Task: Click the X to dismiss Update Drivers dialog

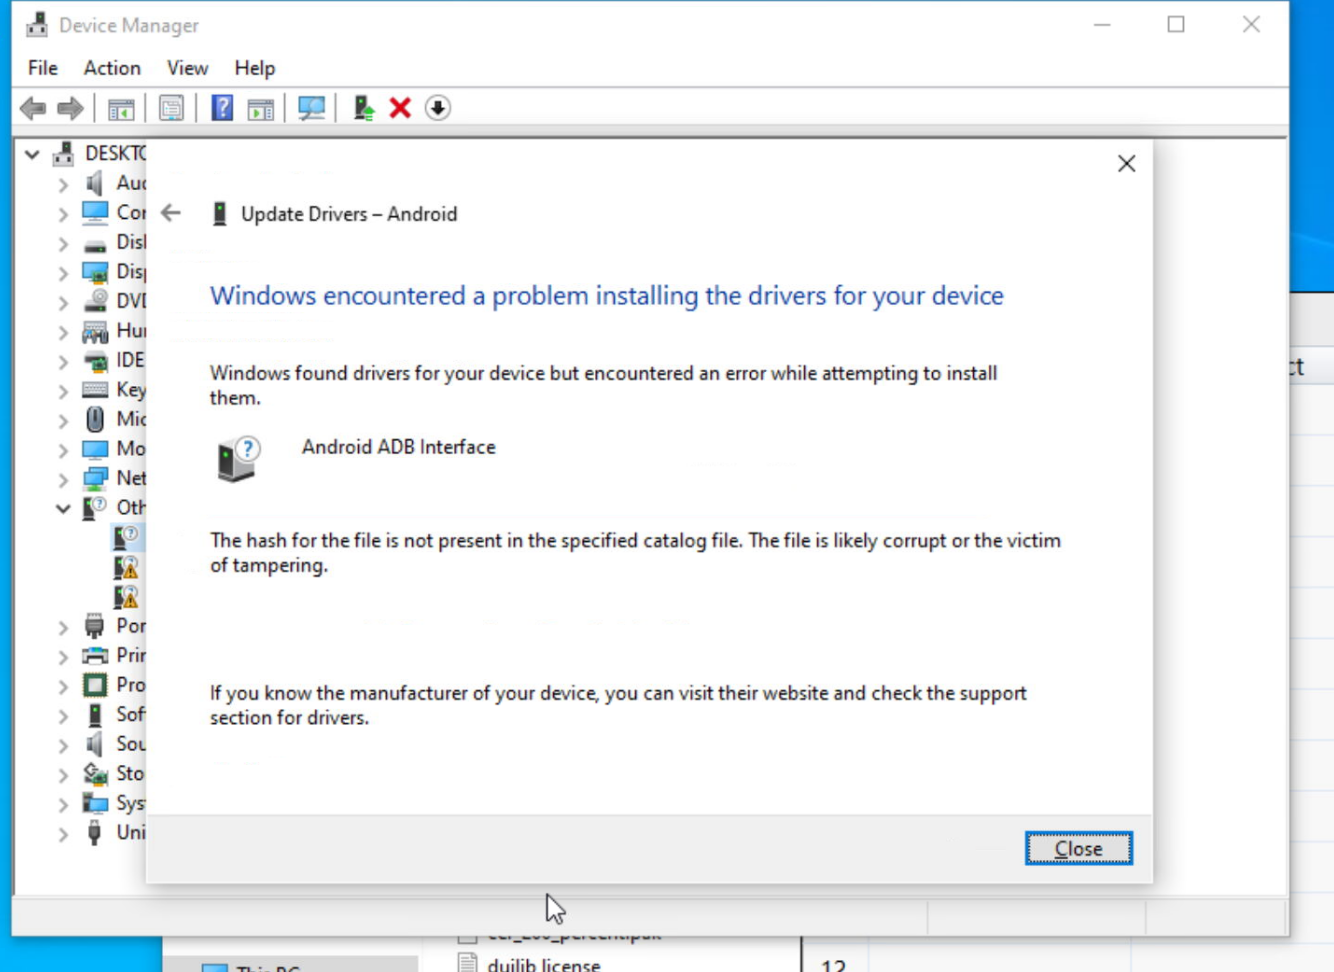Action: (1127, 164)
